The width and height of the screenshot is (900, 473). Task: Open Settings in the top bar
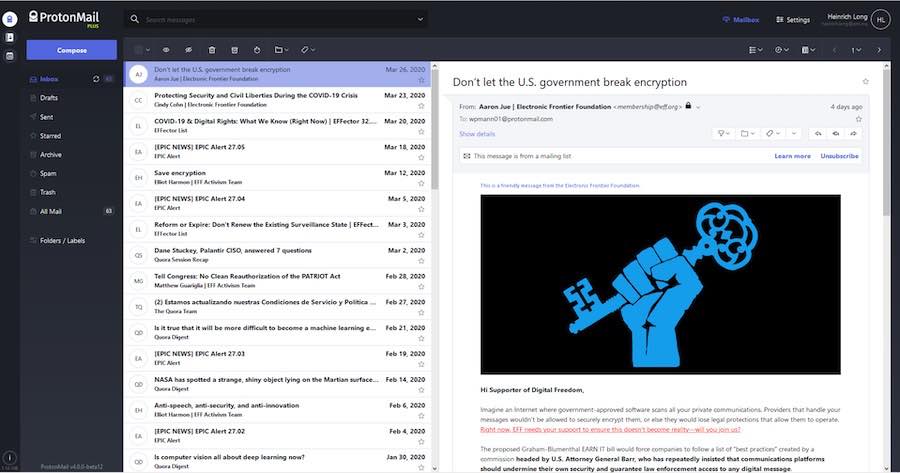point(793,20)
